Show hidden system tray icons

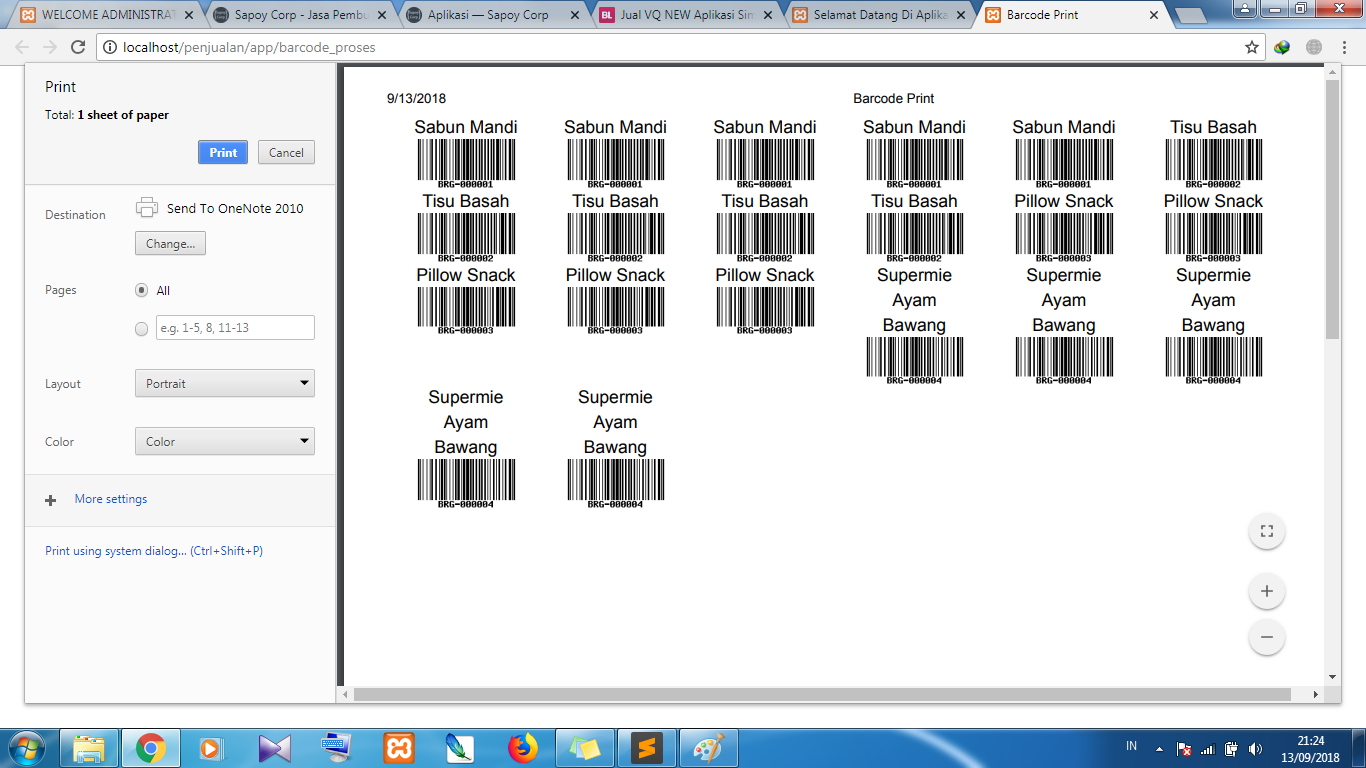(x=1159, y=748)
